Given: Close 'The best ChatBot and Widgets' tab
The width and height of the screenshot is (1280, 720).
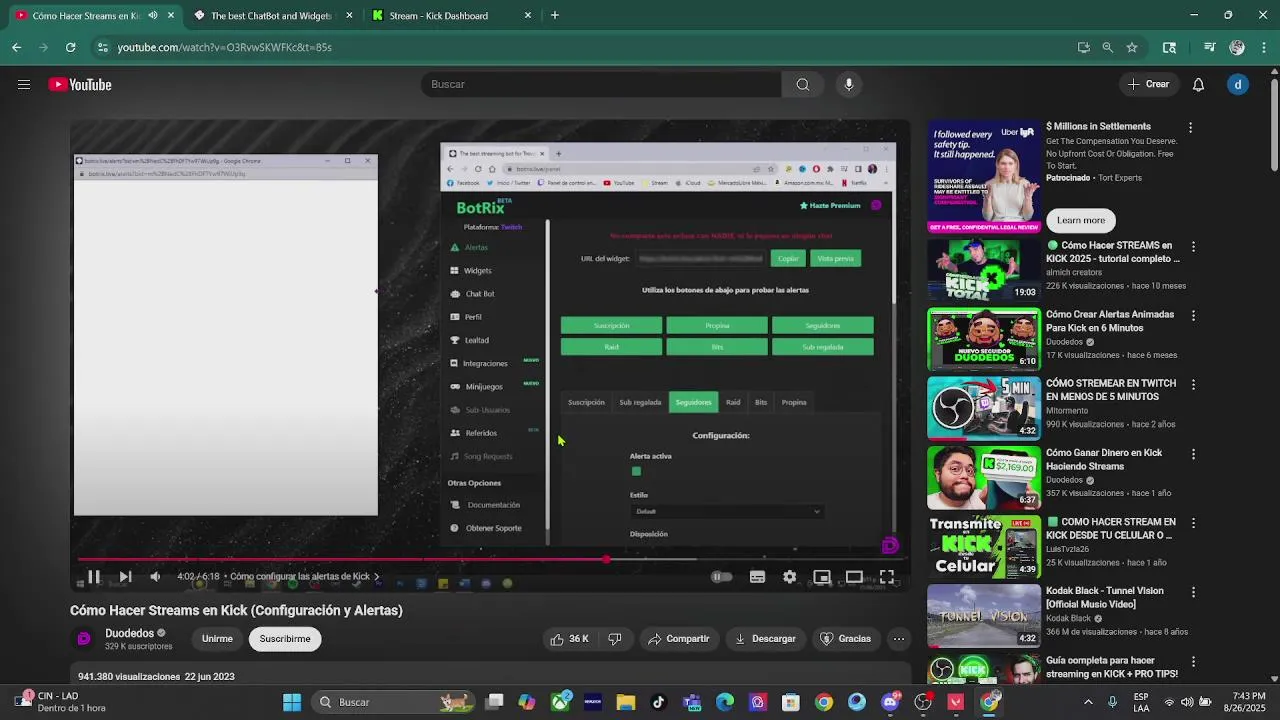Looking at the screenshot, I should (x=349, y=16).
